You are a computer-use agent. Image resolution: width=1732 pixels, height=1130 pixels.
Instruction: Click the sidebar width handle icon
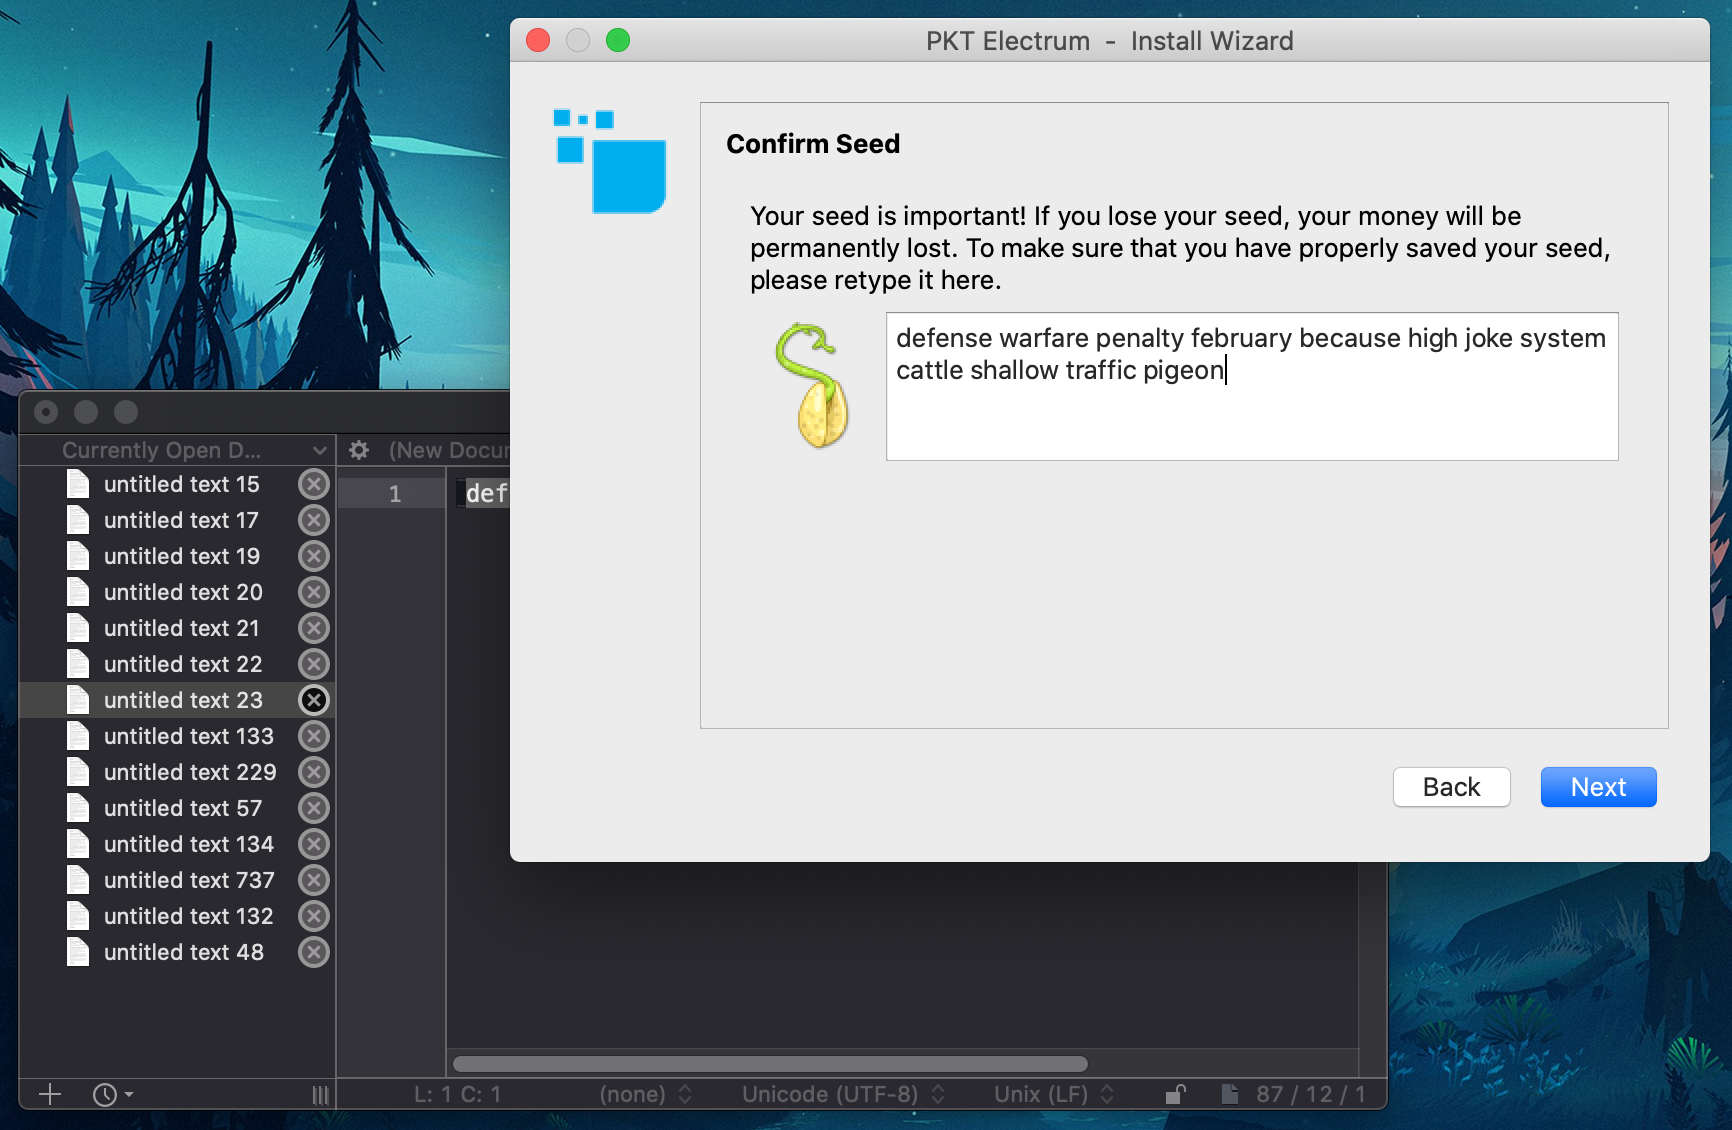[x=319, y=1094]
